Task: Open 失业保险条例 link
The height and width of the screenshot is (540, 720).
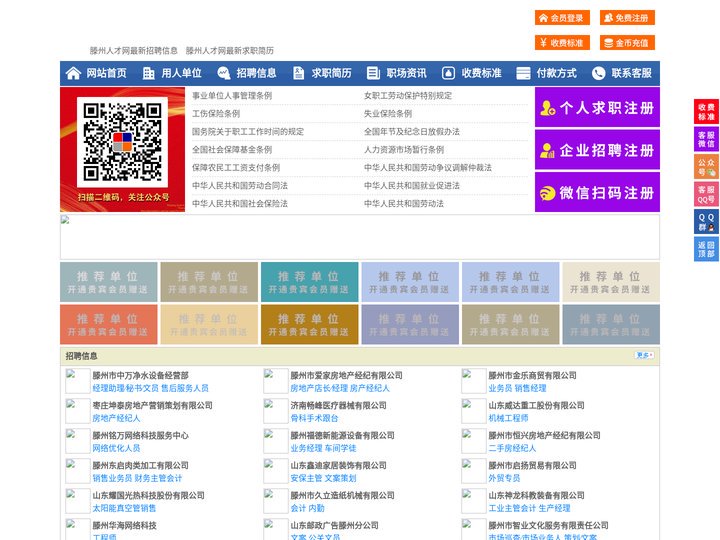Action: click(388, 113)
